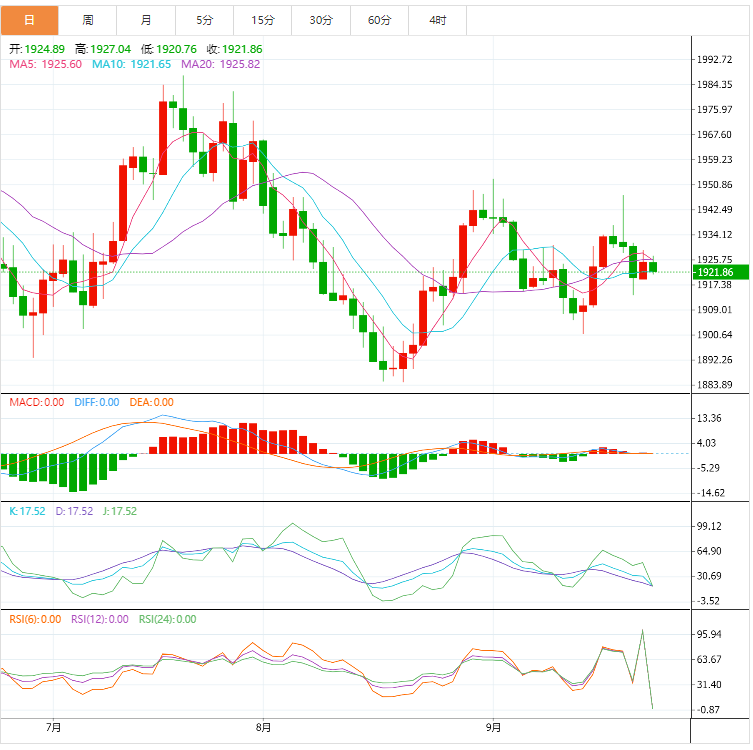Click the MACD indicator label
753x750 pixels.
(37, 402)
